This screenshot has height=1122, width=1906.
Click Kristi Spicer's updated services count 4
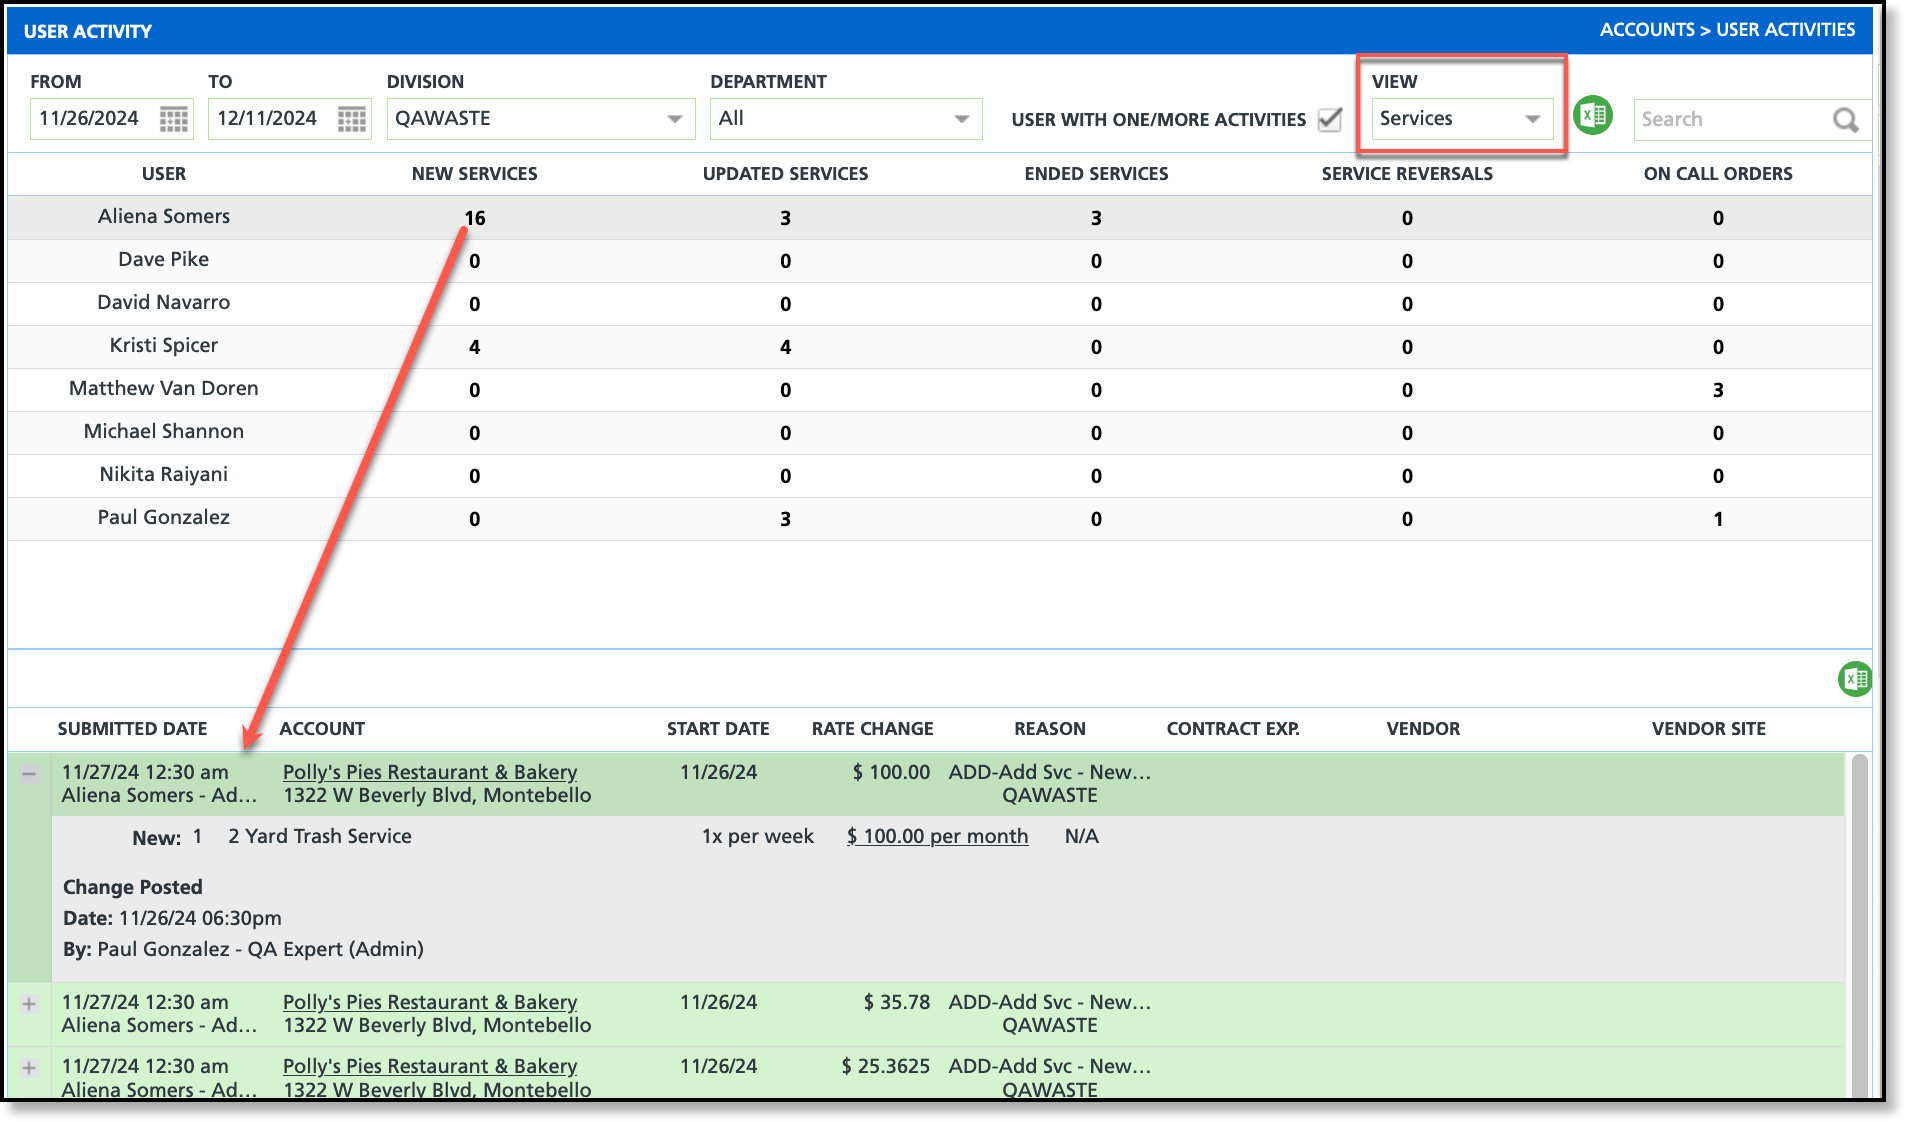click(786, 347)
